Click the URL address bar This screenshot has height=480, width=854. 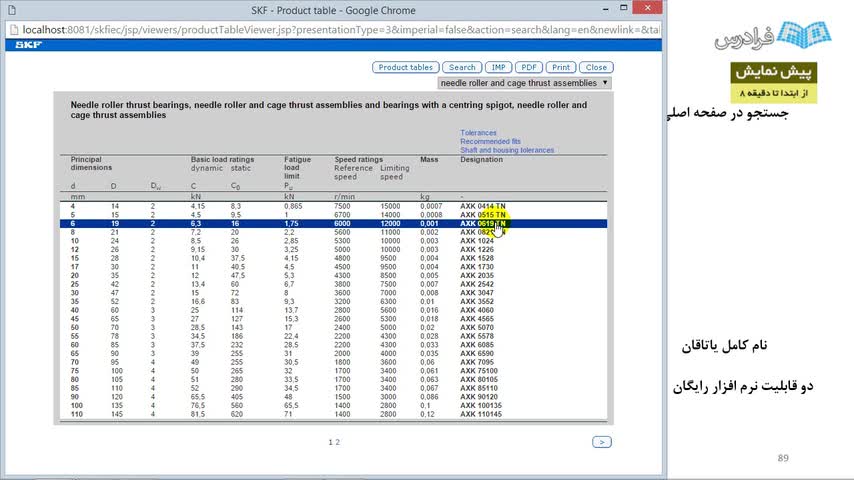click(340, 30)
